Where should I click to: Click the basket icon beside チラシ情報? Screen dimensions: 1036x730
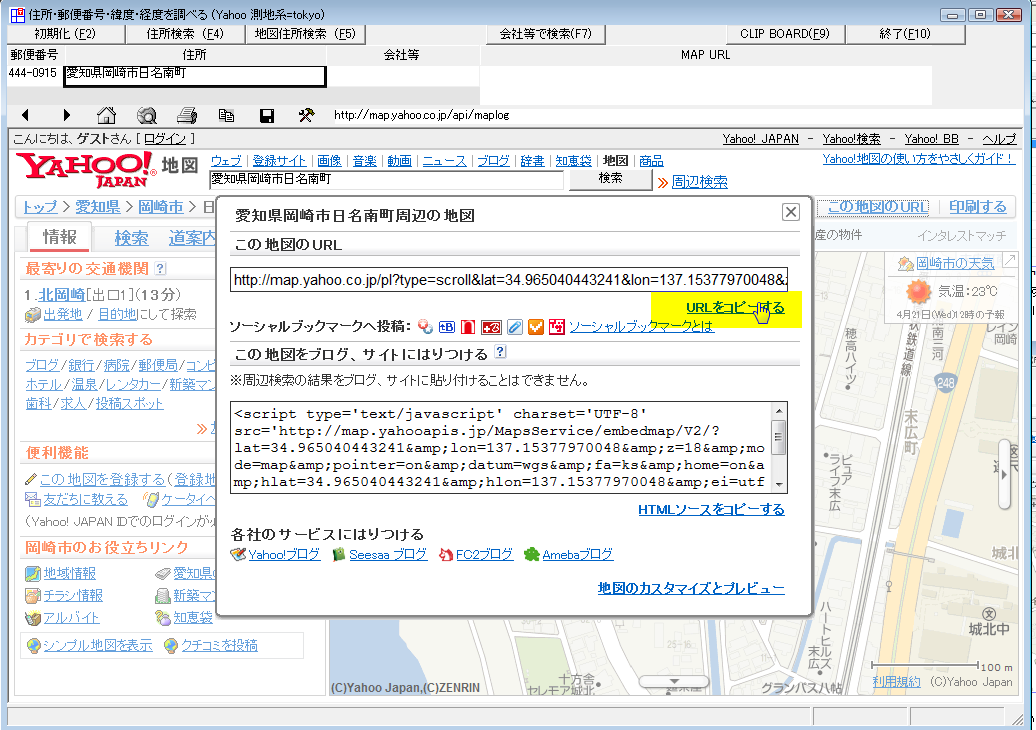[x=33, y=596]
